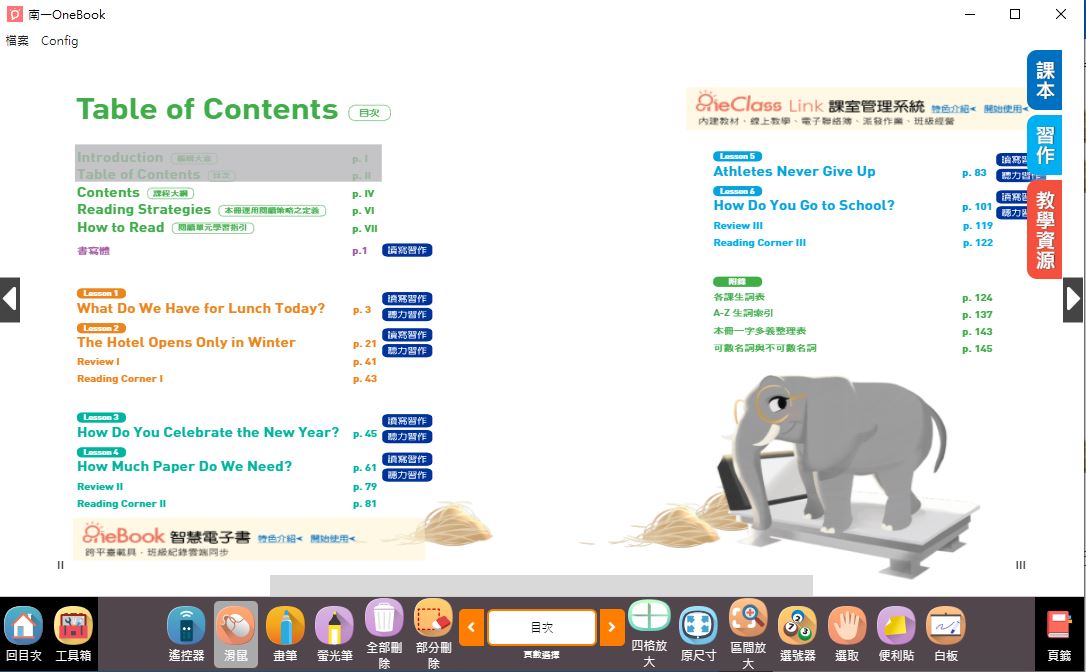Click OneBook 特色介紹 link
The height and width of the screenshot is (672, 1086).
[280, 538]
